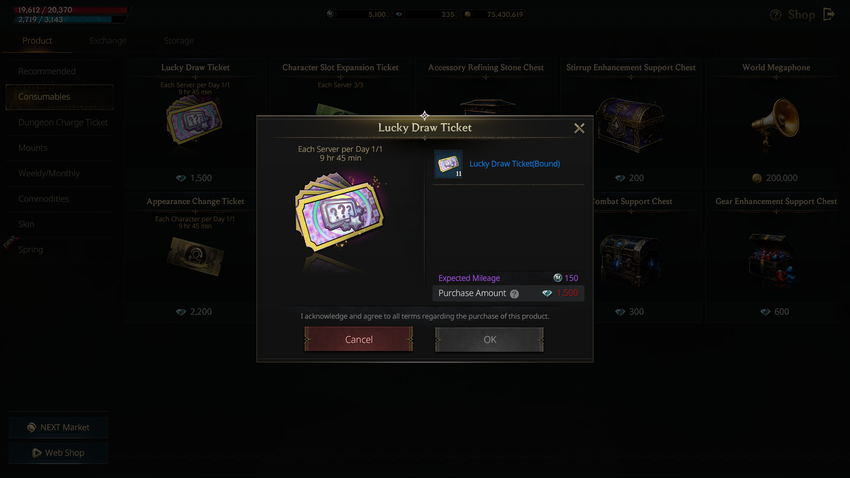The width and height of the screenshot is (850, 478).
Task: Open the Lucky Draw Ticket(Bound) link
Action: pyautogui.click(x=514, y=164)
